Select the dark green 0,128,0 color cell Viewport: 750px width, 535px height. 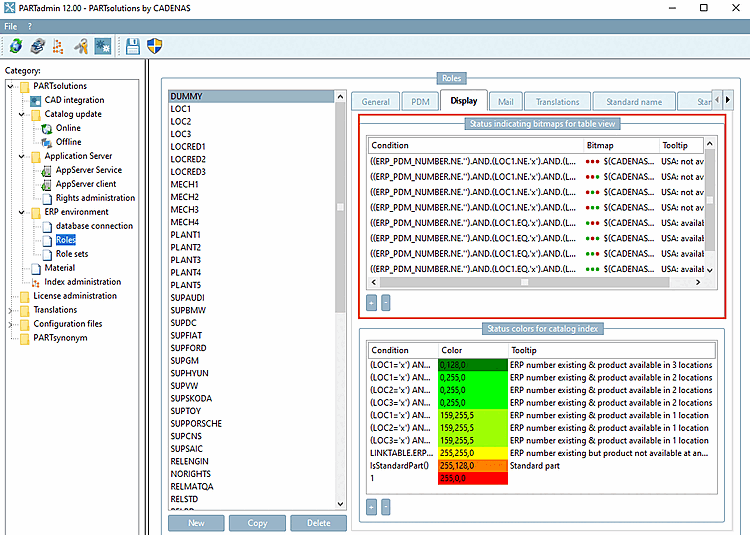472,365
